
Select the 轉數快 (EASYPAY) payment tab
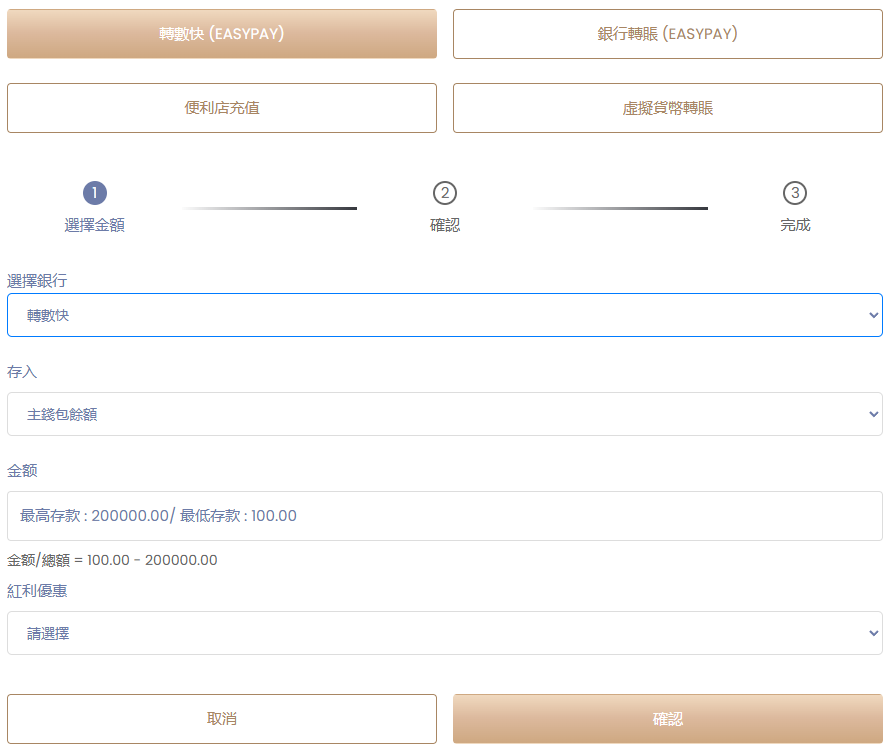pos(222,34)
